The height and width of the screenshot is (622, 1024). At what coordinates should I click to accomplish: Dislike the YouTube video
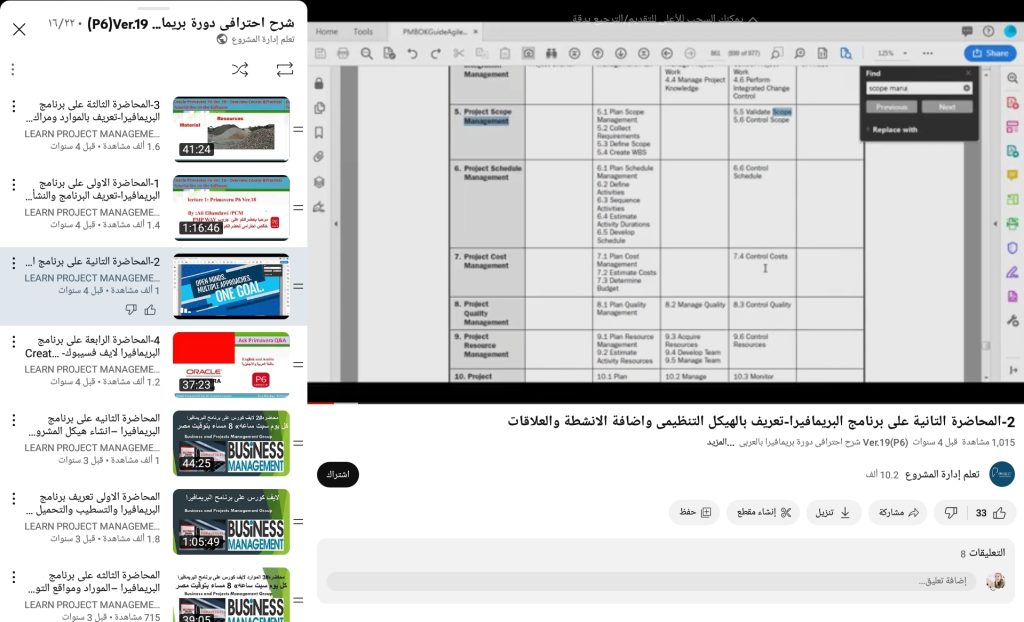pos(952,512)
